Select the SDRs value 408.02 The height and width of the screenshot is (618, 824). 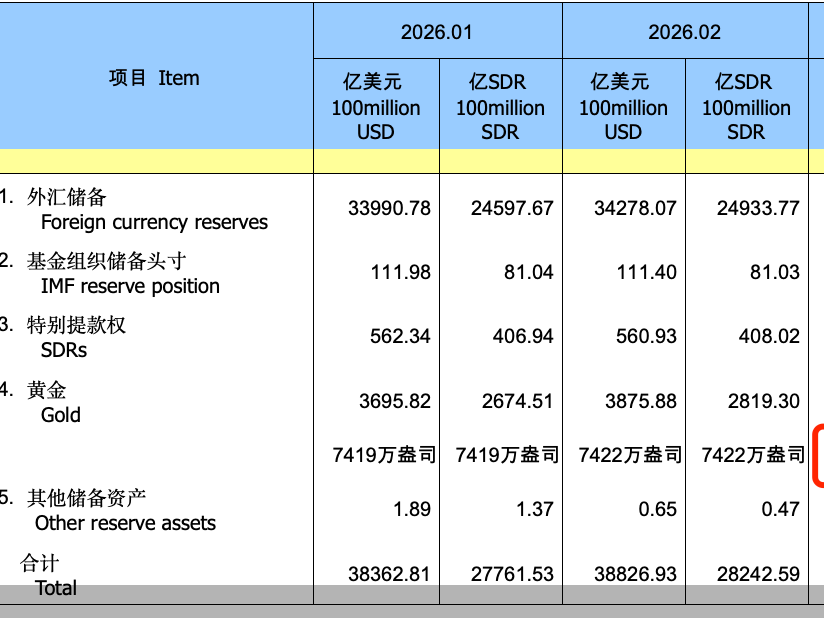pyautogui.click(x=769, y=336)
